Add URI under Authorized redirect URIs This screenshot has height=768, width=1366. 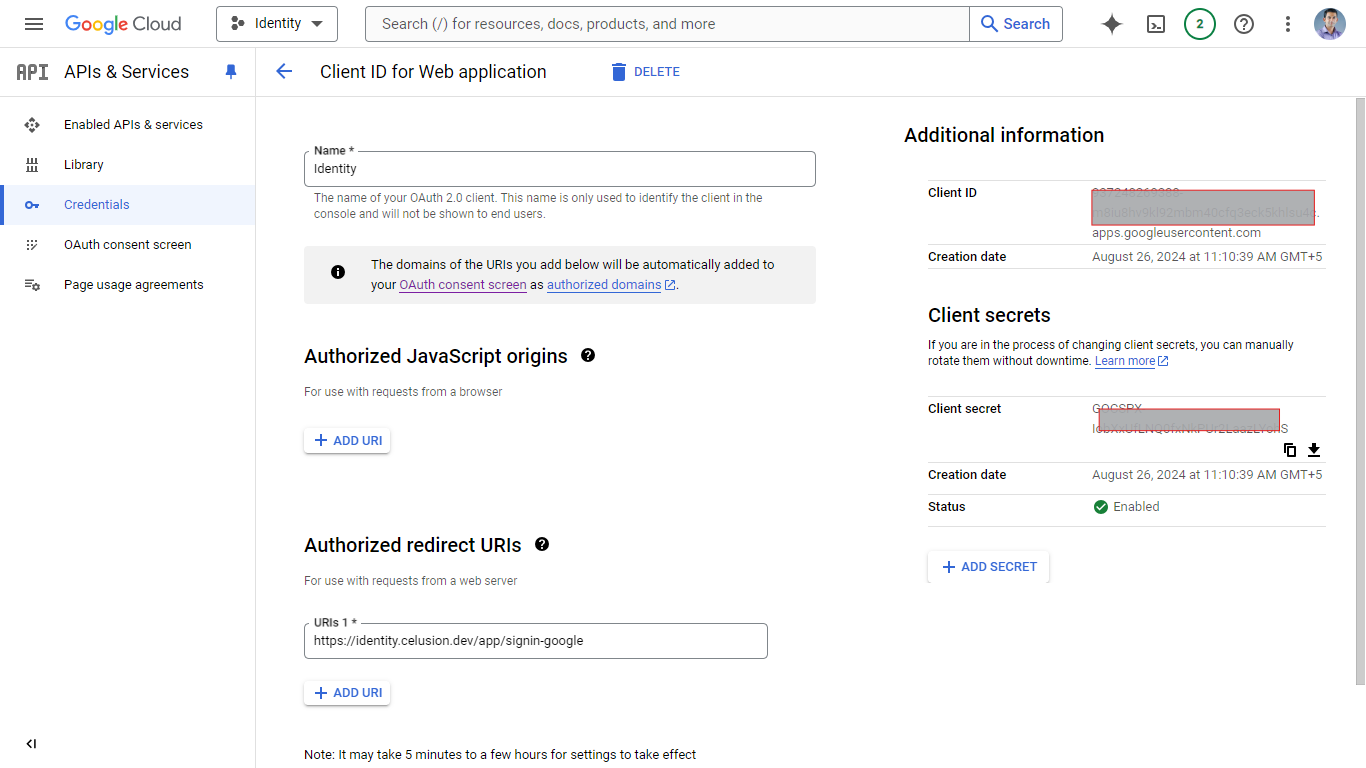click(x=347, y=693)
